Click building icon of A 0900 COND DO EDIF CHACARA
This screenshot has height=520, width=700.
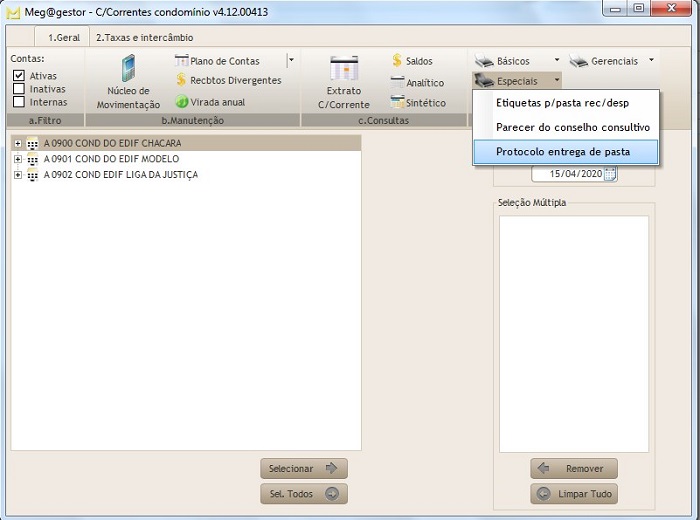coord(32,143)
